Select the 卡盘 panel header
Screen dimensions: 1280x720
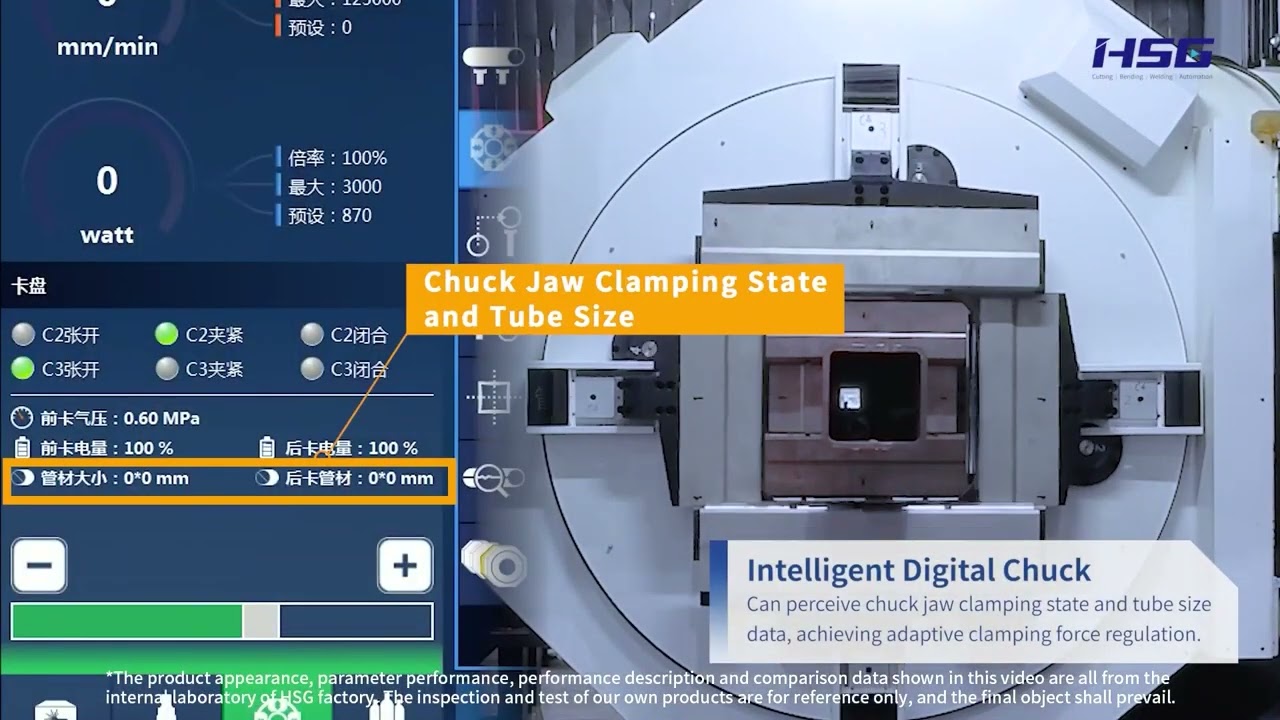click(29, 286)
